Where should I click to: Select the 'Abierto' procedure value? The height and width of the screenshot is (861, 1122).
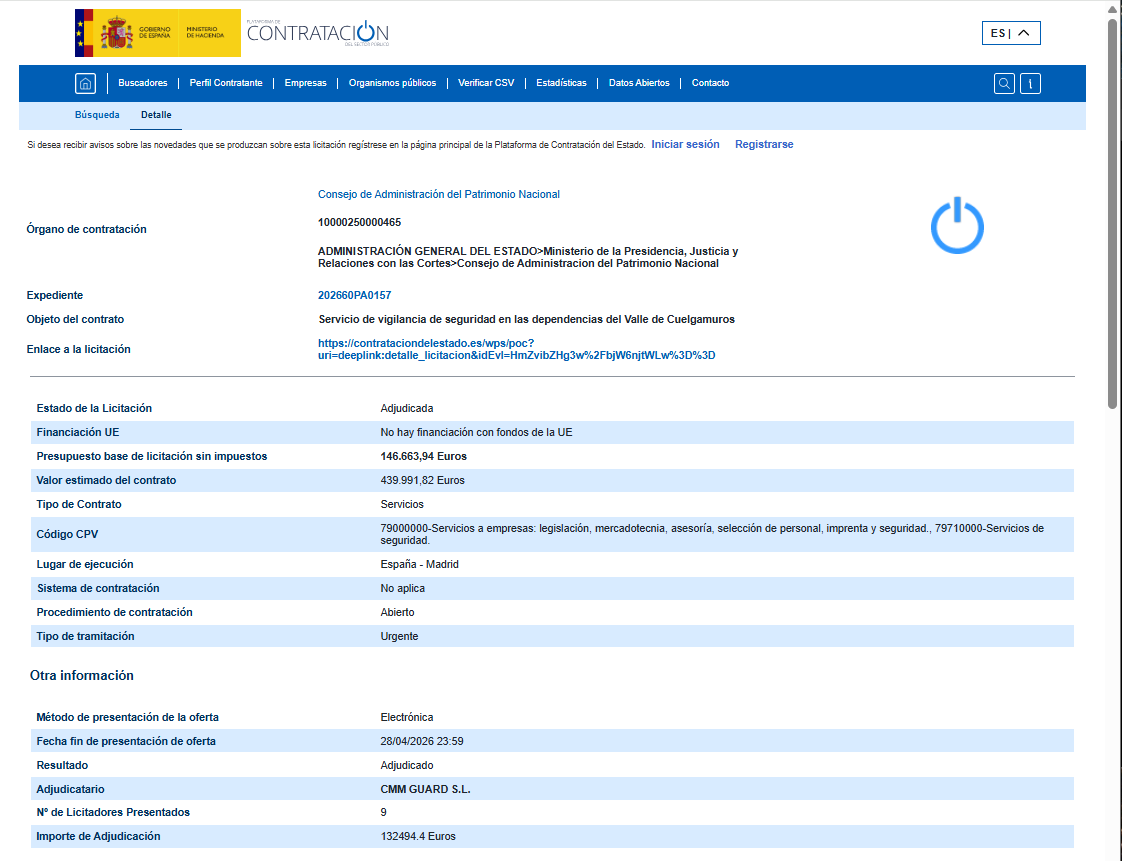tap(397, 612)
